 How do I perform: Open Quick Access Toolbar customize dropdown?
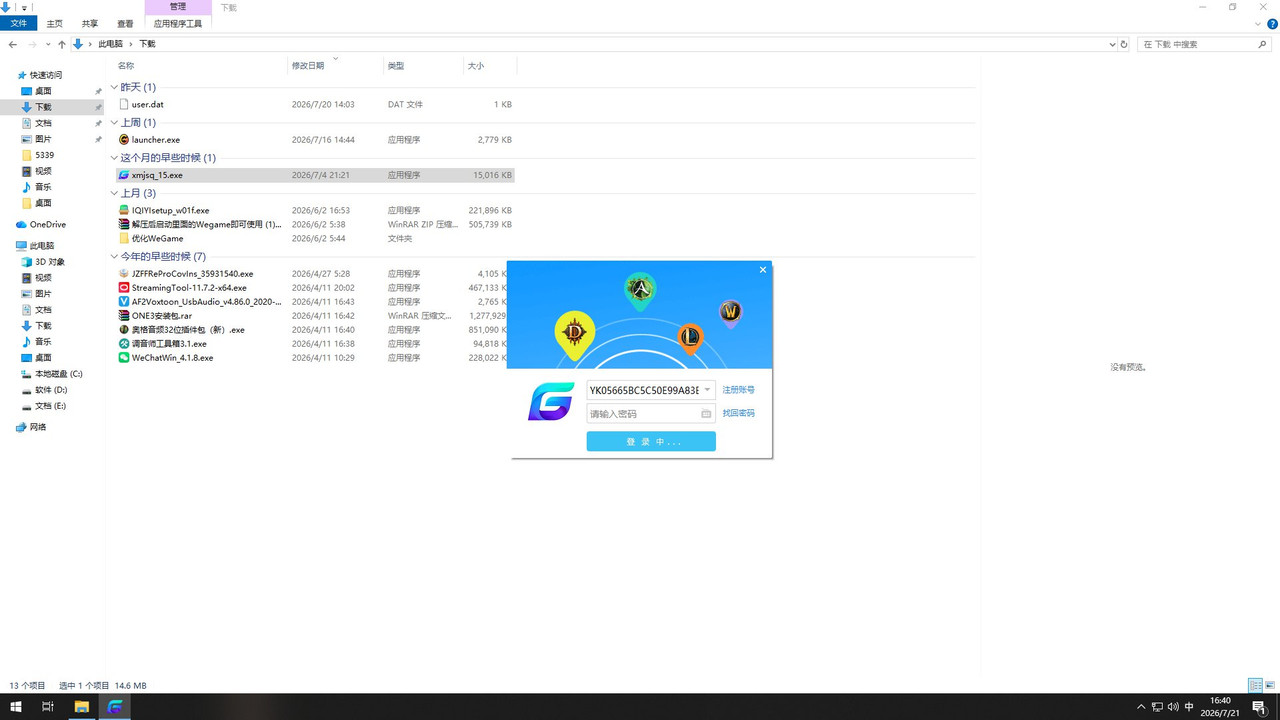click(24, 7)
